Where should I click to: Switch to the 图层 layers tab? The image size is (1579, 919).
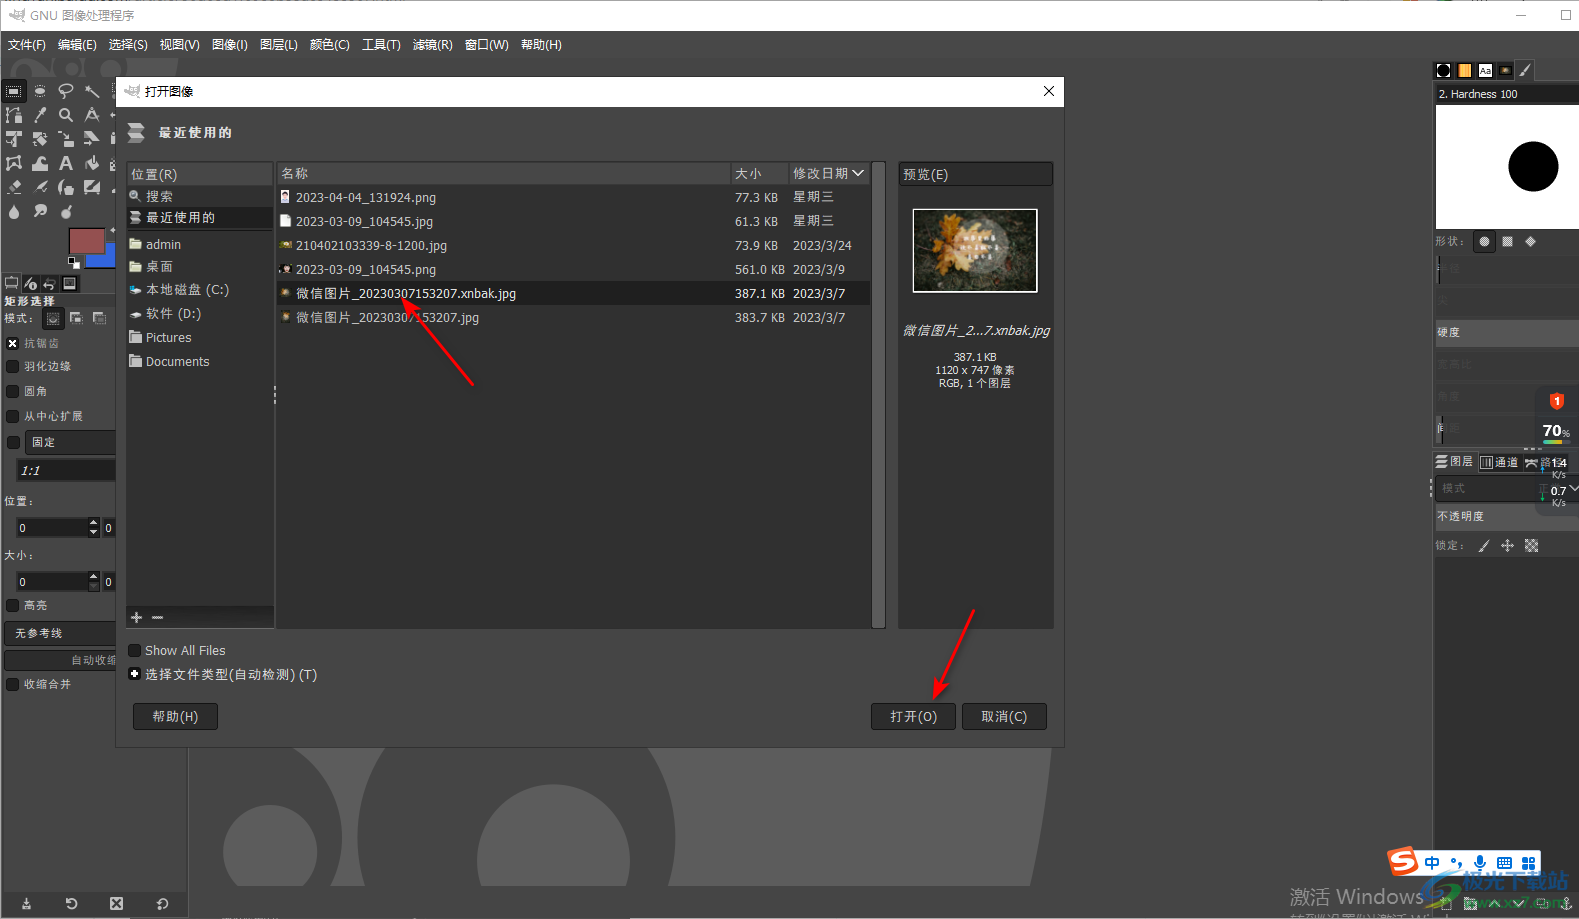[1454, 461]
